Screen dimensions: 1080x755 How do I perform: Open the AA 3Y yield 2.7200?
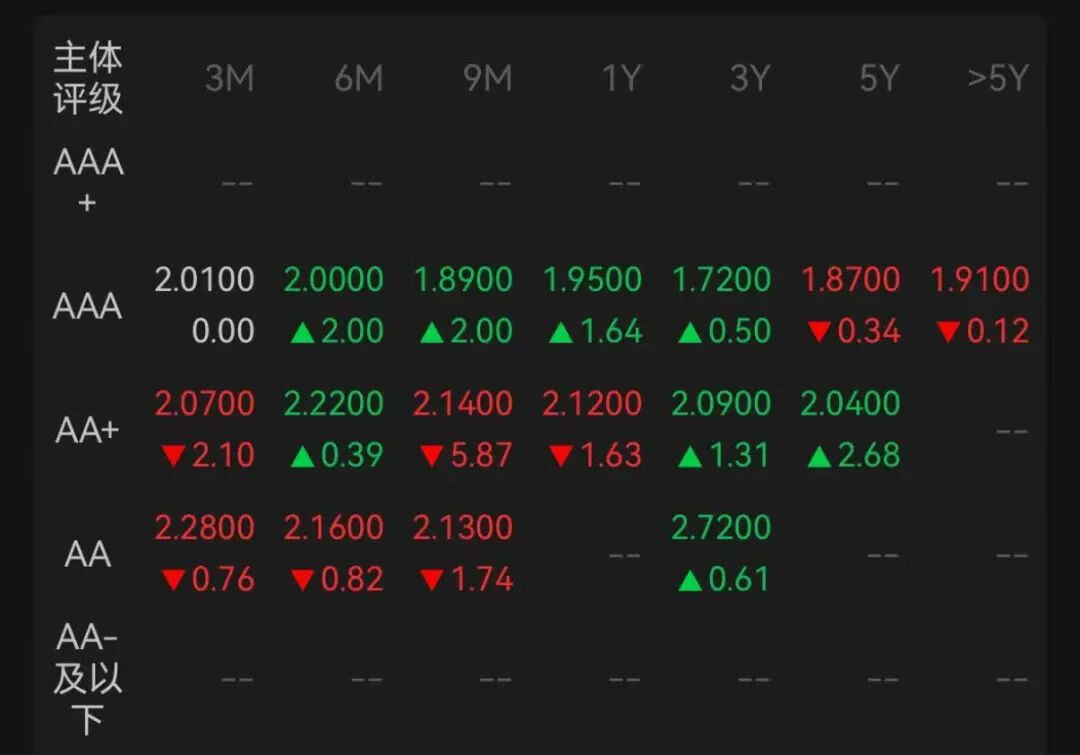(721, 528)
